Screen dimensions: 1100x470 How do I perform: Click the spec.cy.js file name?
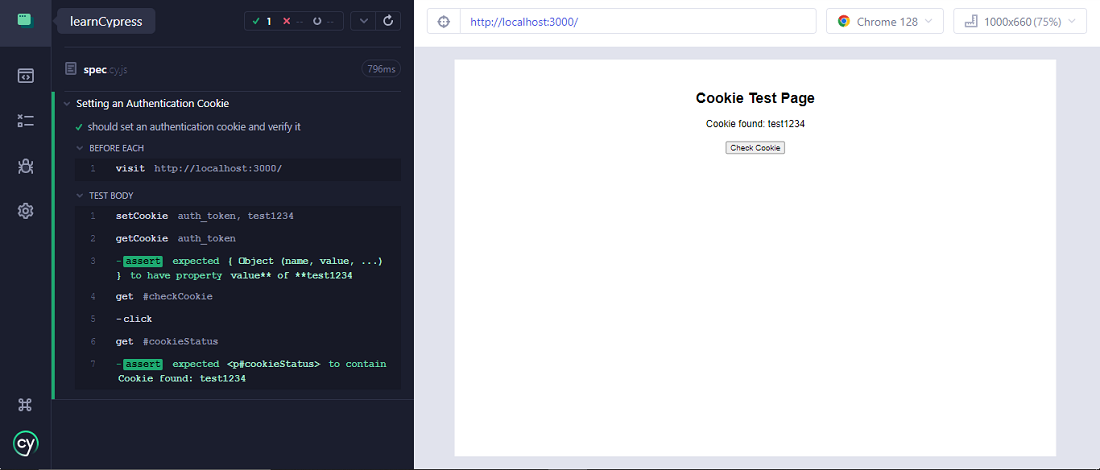(x=105, y=69)
